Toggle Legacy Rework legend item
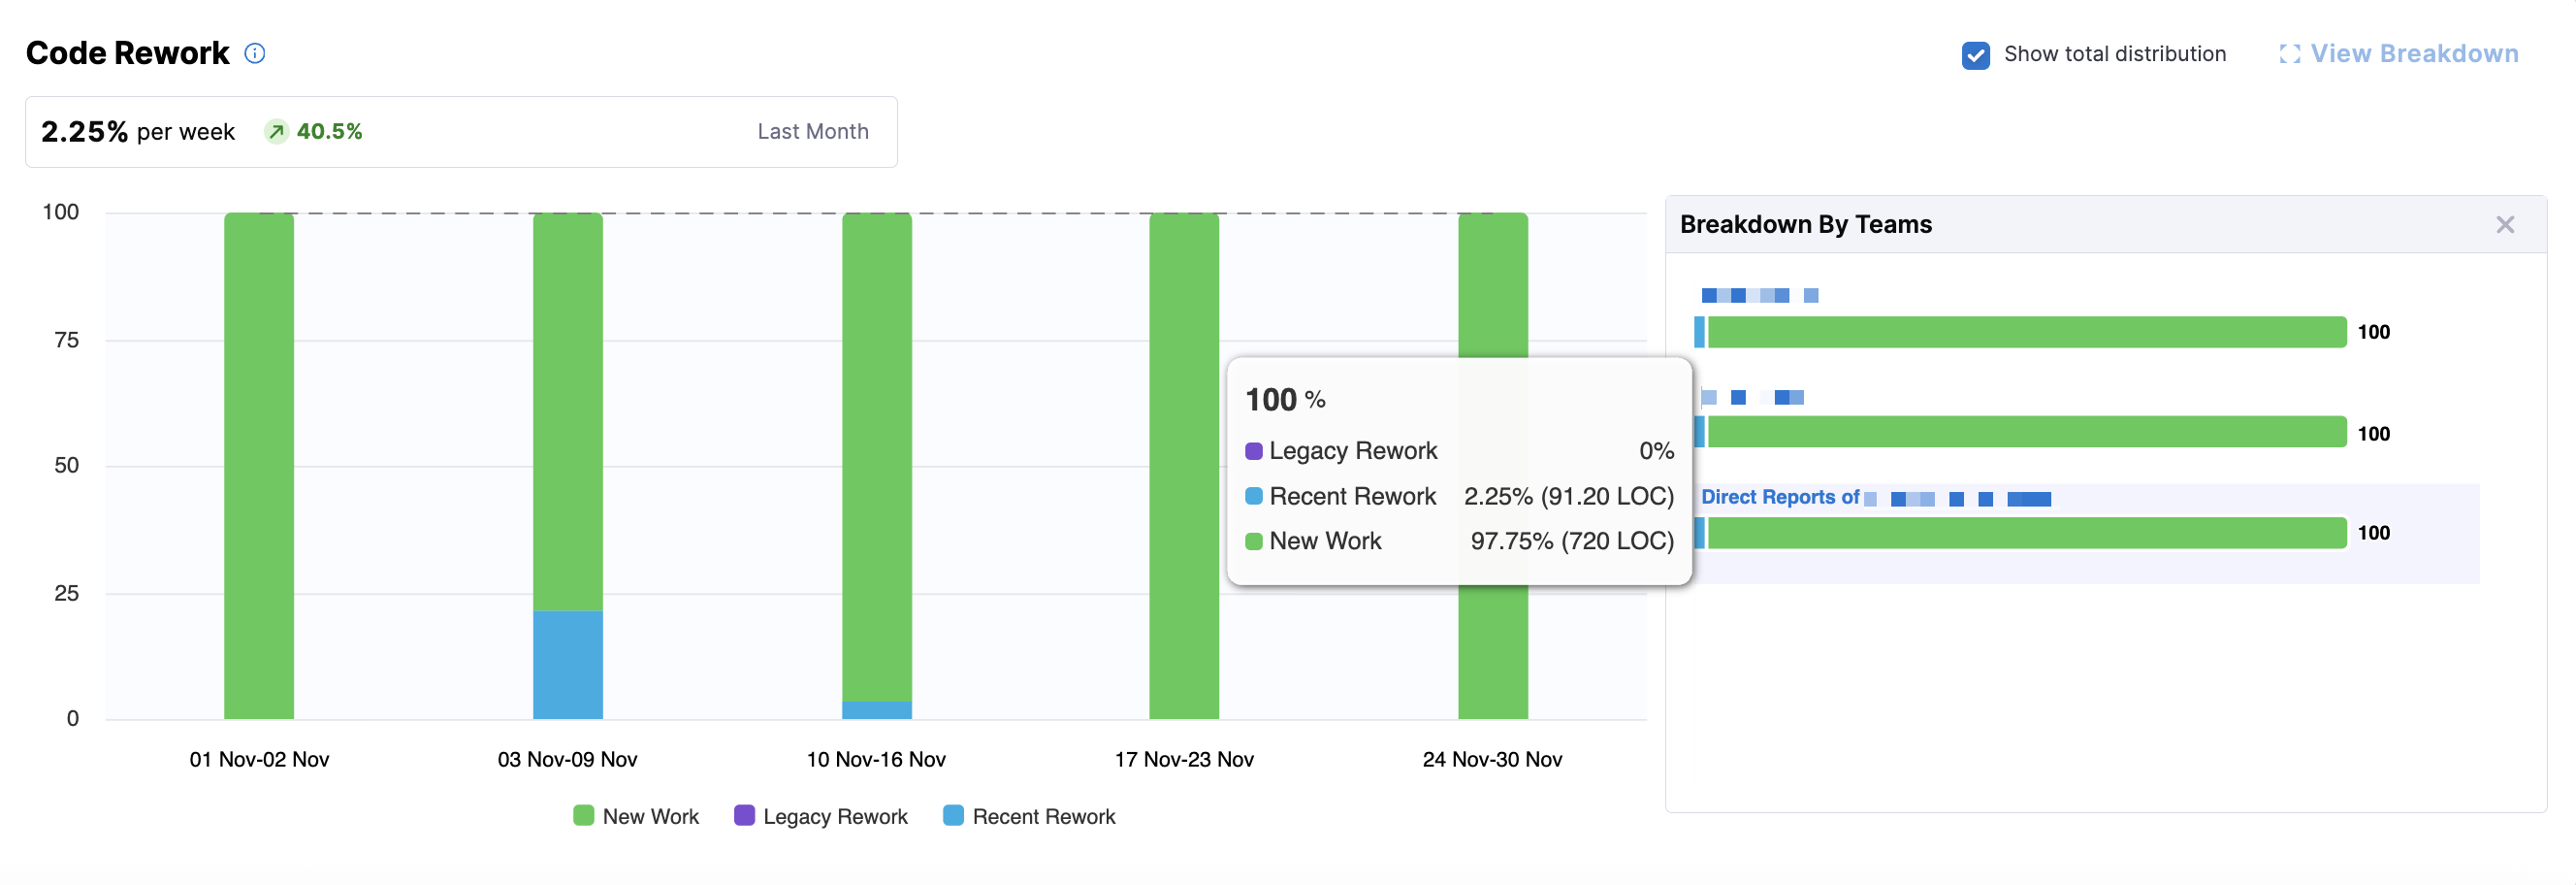 click(834, 816)
